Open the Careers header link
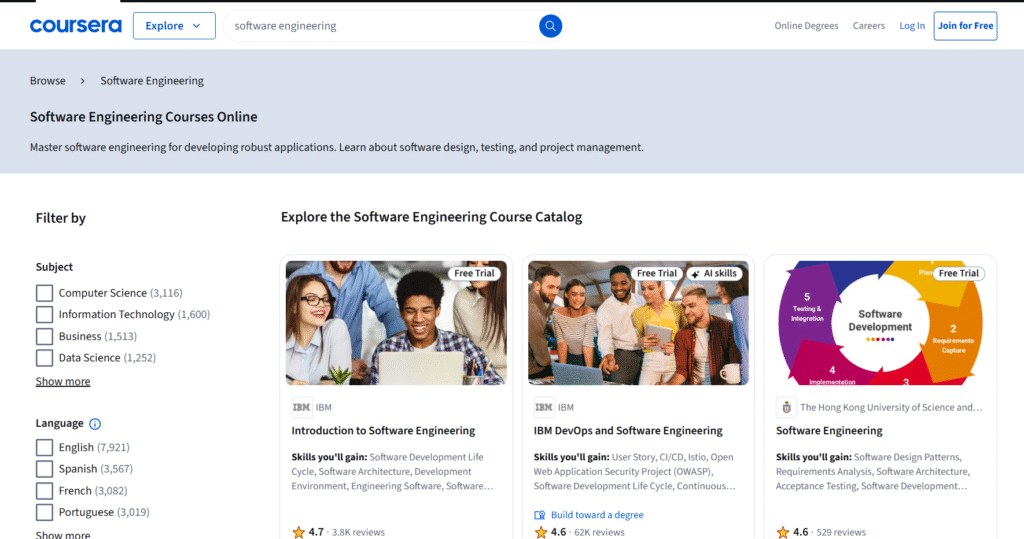The width and height of the screenshot is (1024, 539). pyautogui.click(x=869, y=25)
